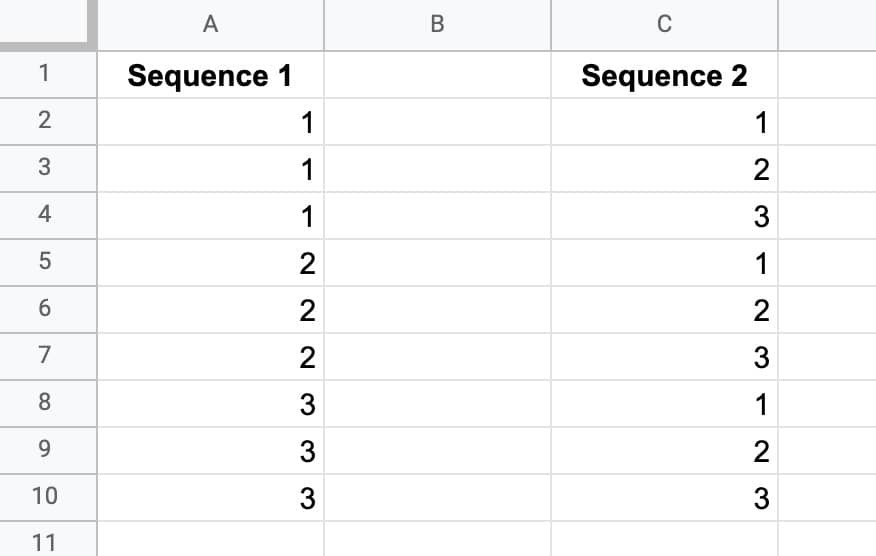Click empty cell B6

coord(437,310)
